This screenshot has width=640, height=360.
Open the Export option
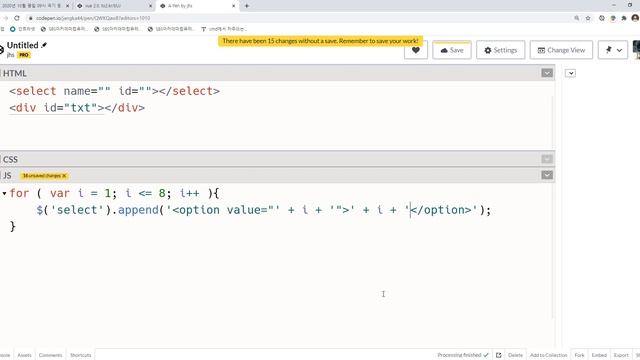pyautogui.click(x=621, y=355)
